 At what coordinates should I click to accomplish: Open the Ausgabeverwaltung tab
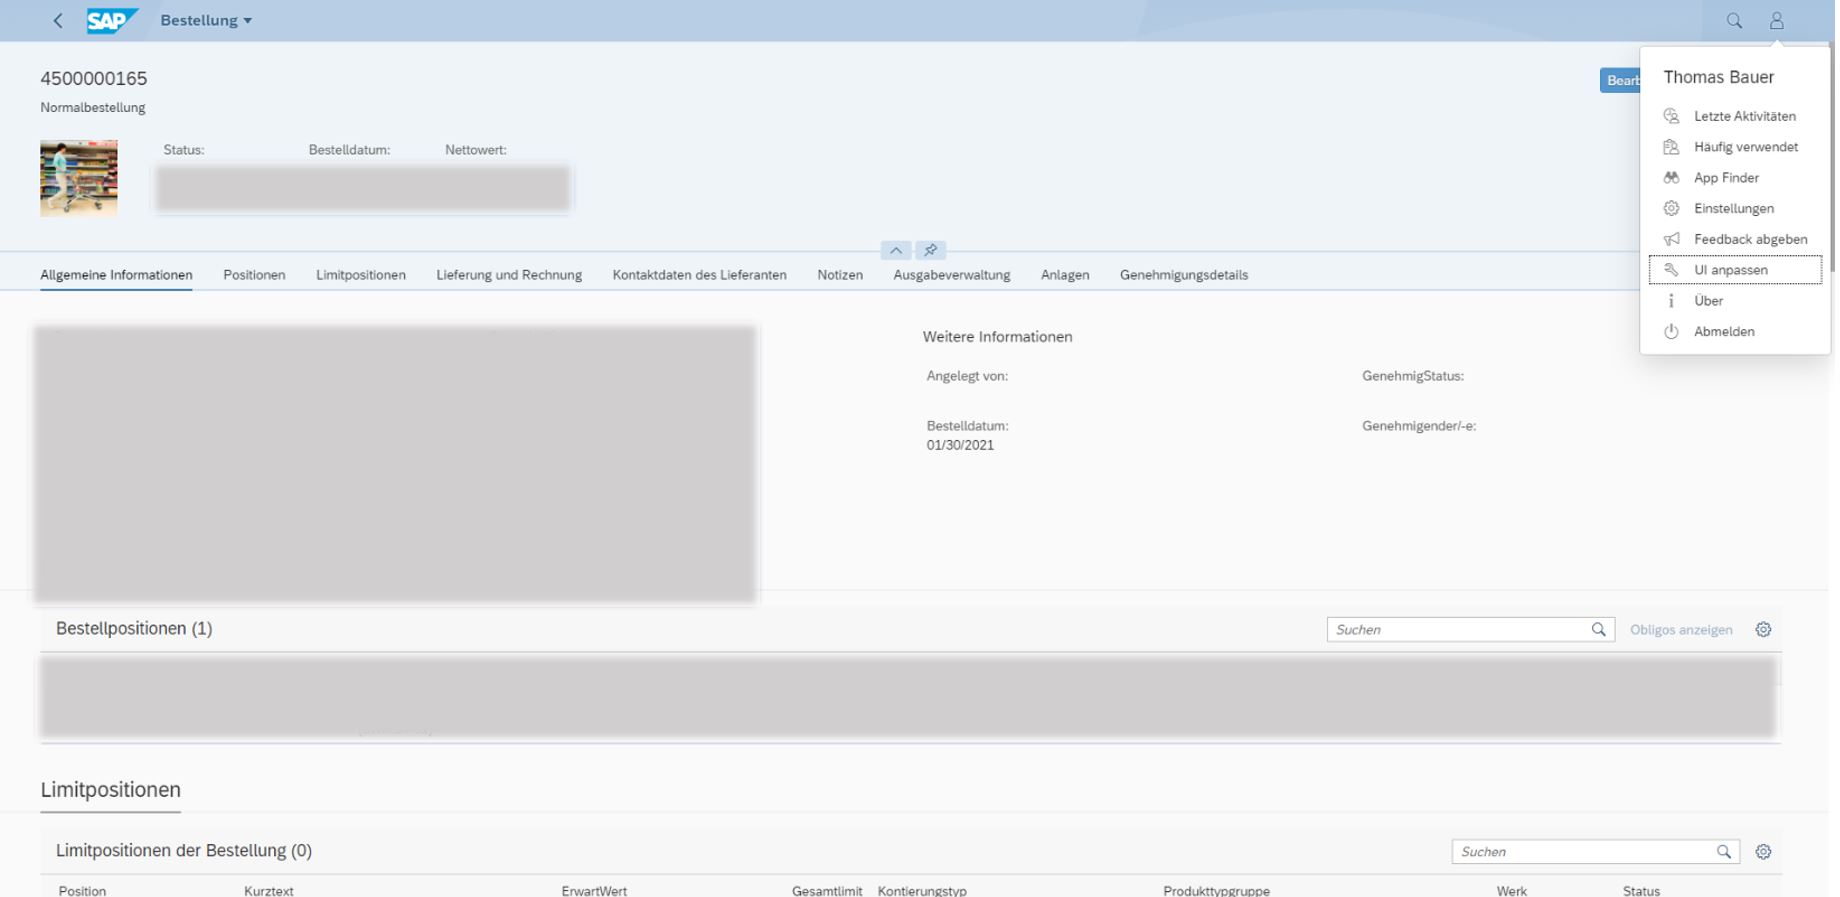pyautogui.click(x=952, y=275)
